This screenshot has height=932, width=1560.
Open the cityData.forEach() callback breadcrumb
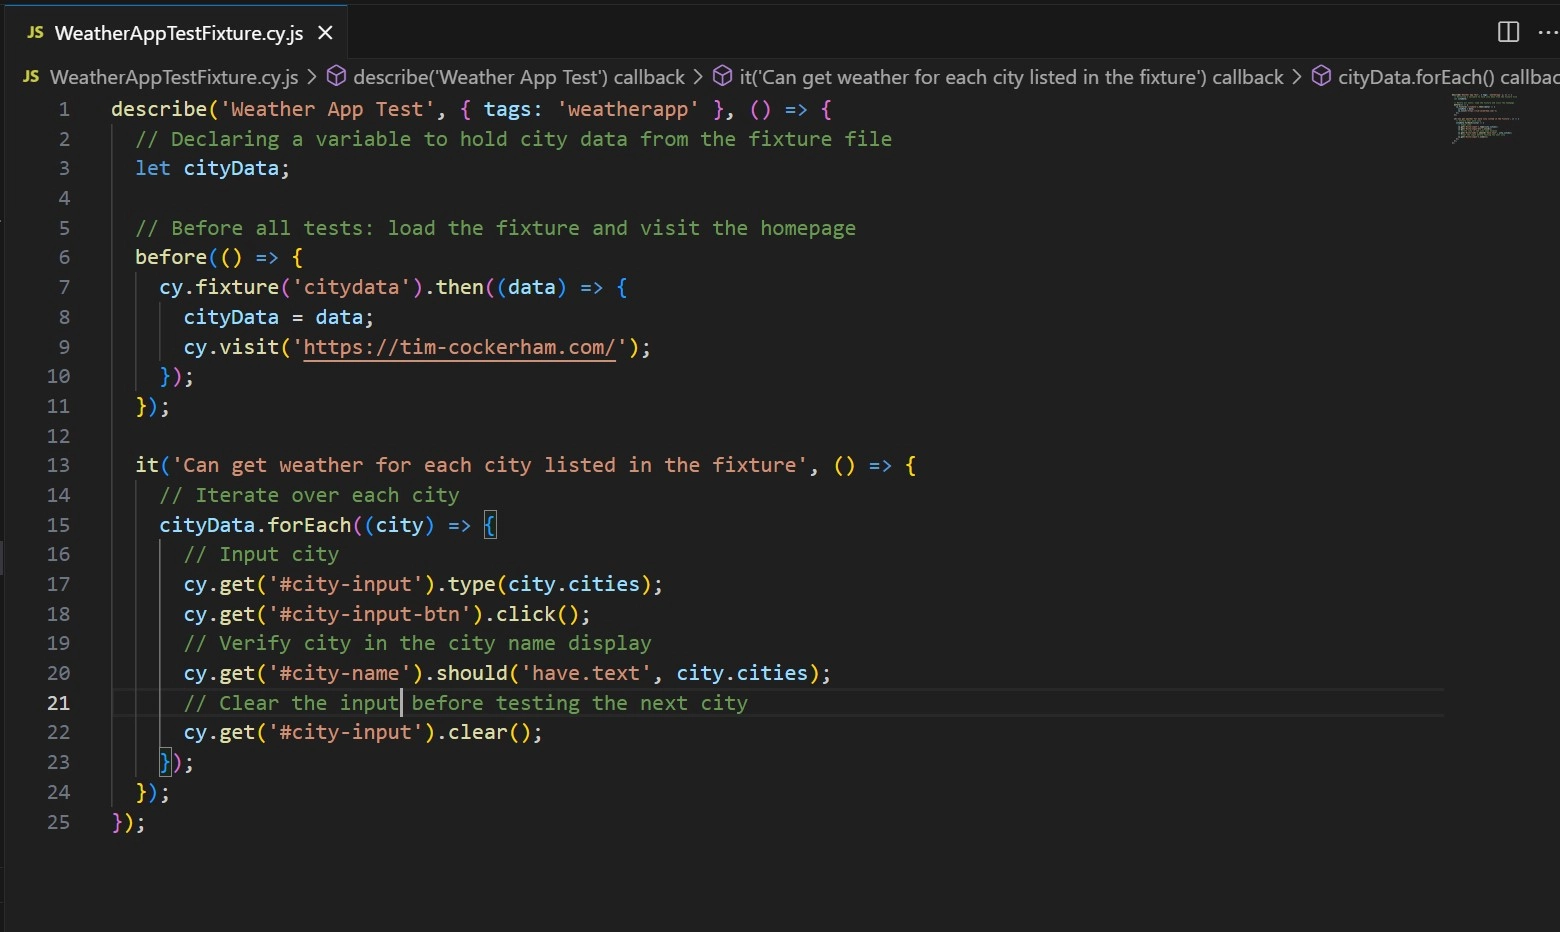pos(1446,77)
